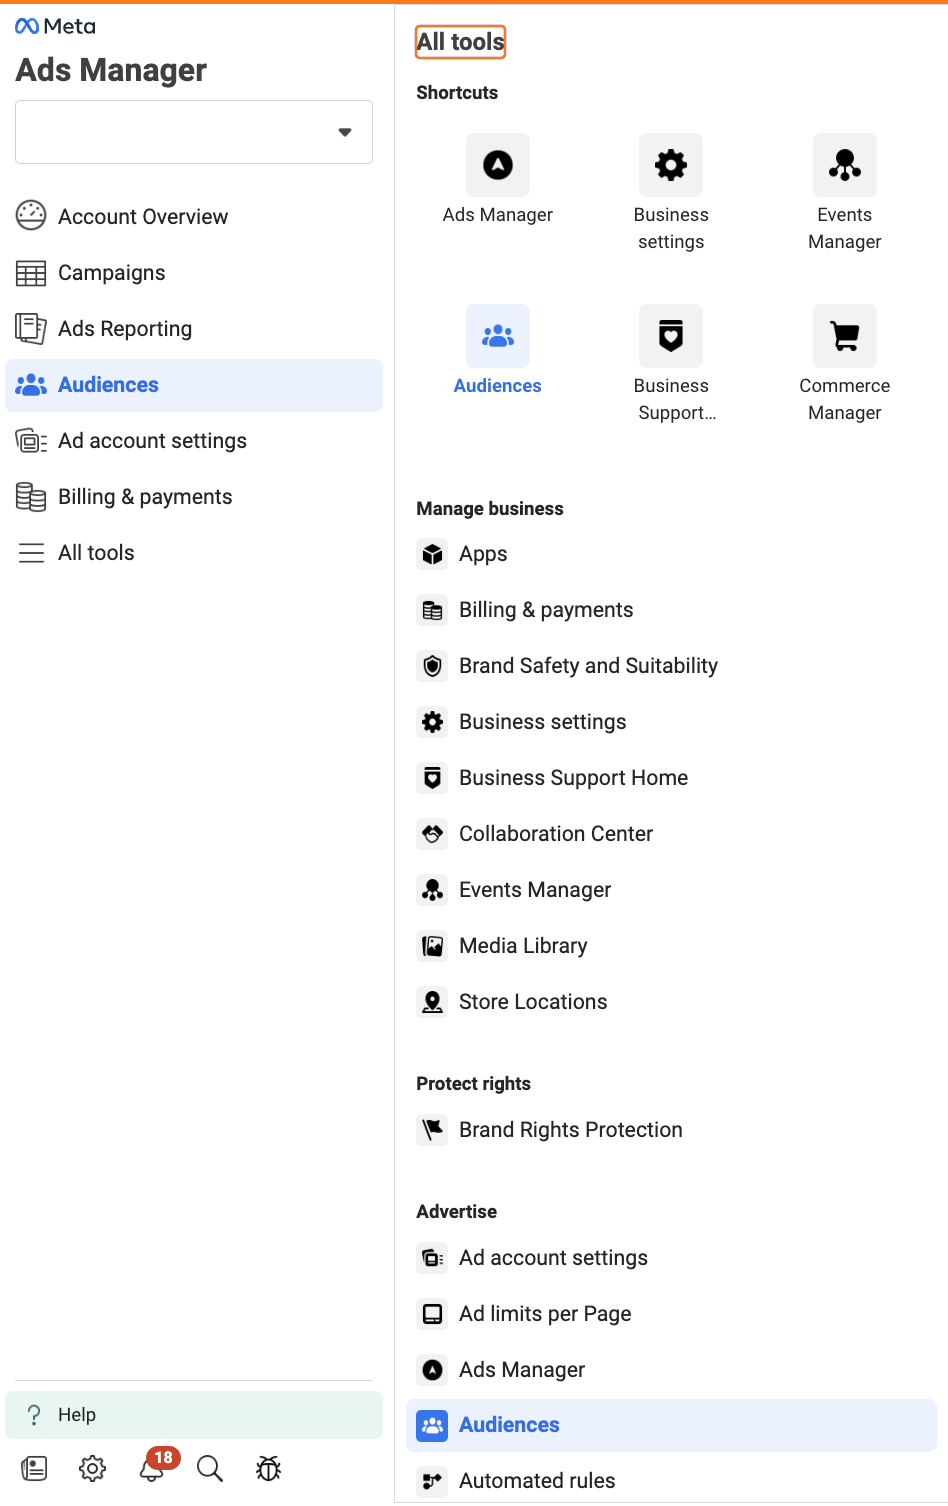Viewport: 948px width, 1506px height.
Task: Open Business settings under Manage business
Action: 671,722
